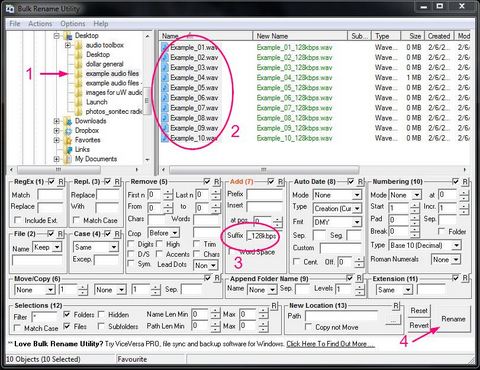This screenshot has width=480, height=370.
Task: Click the Dropbox folder icon in tree
Action: [x=68, y=131]
